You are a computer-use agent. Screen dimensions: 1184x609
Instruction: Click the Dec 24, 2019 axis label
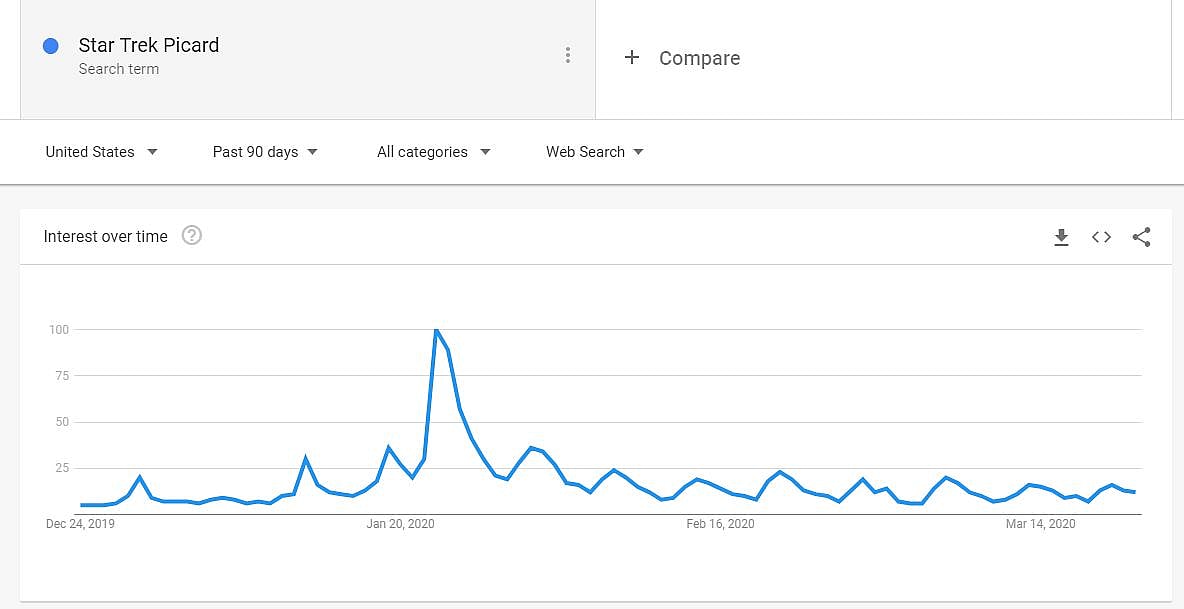click(81, 524)
